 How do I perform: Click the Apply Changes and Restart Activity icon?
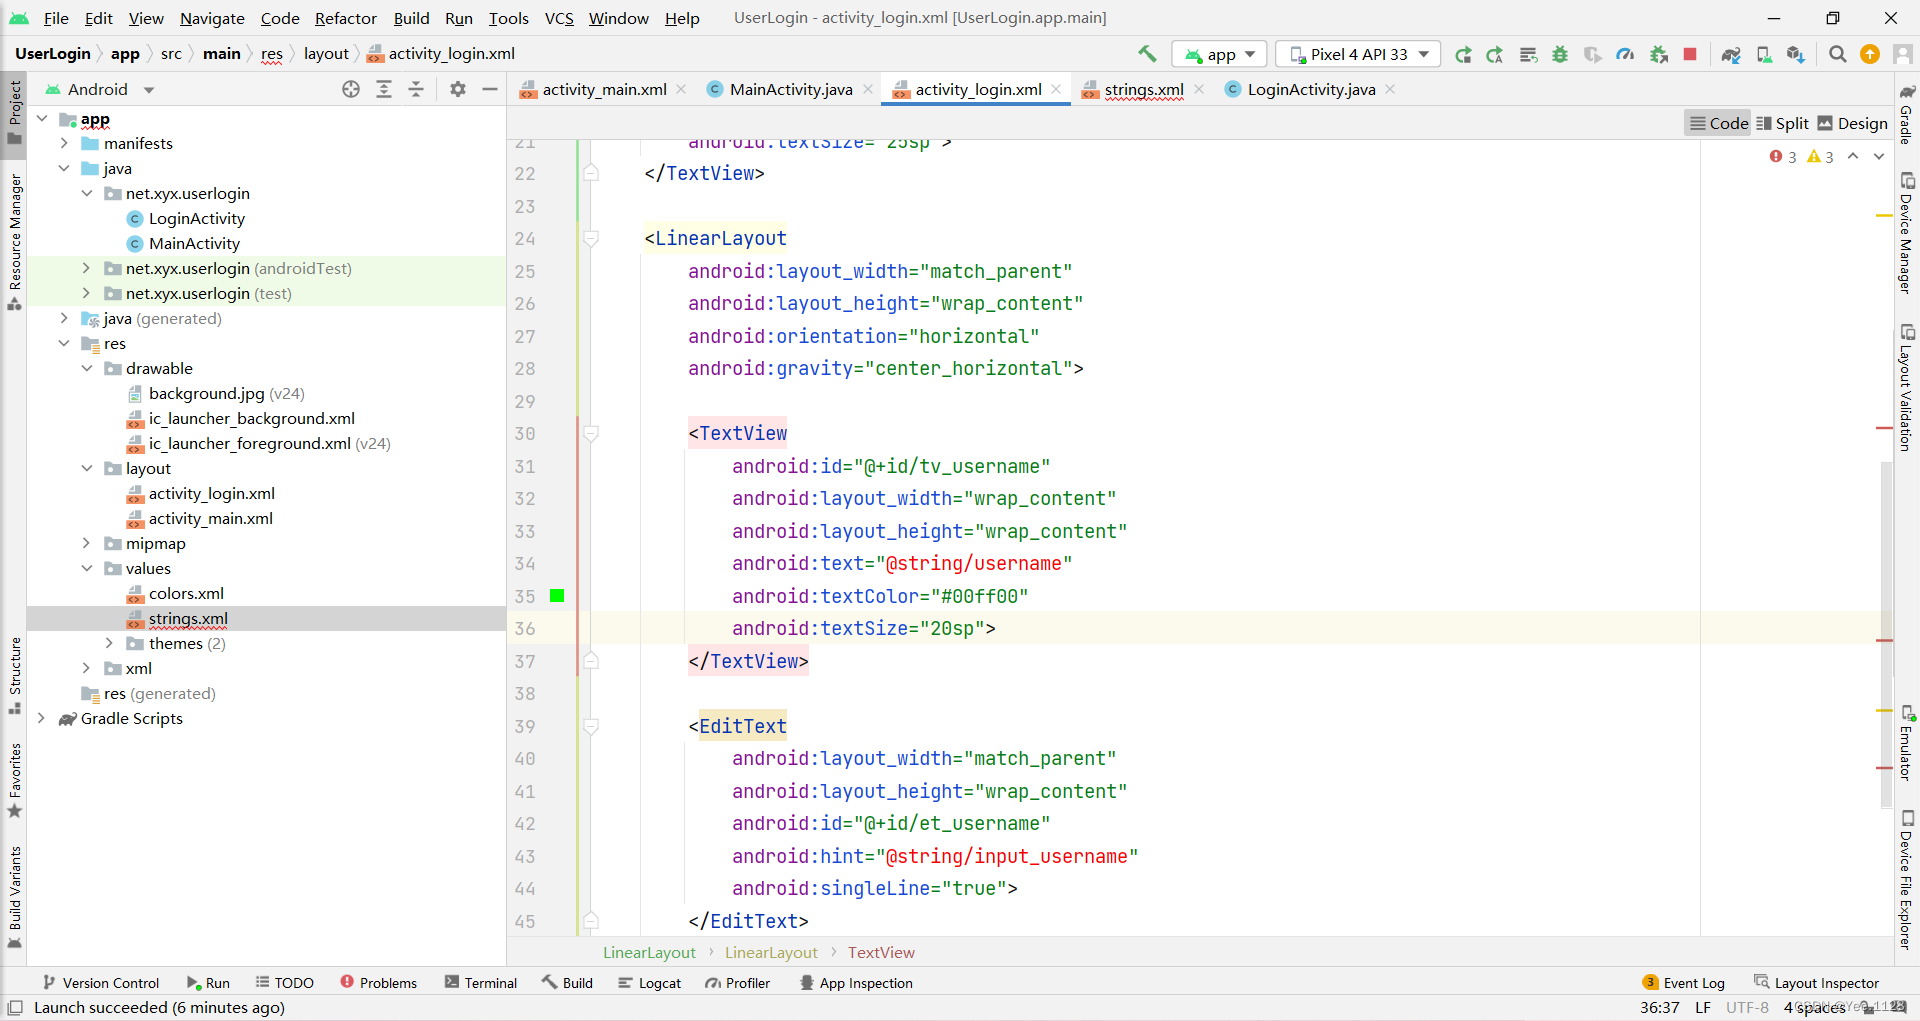coord(1495,54)
